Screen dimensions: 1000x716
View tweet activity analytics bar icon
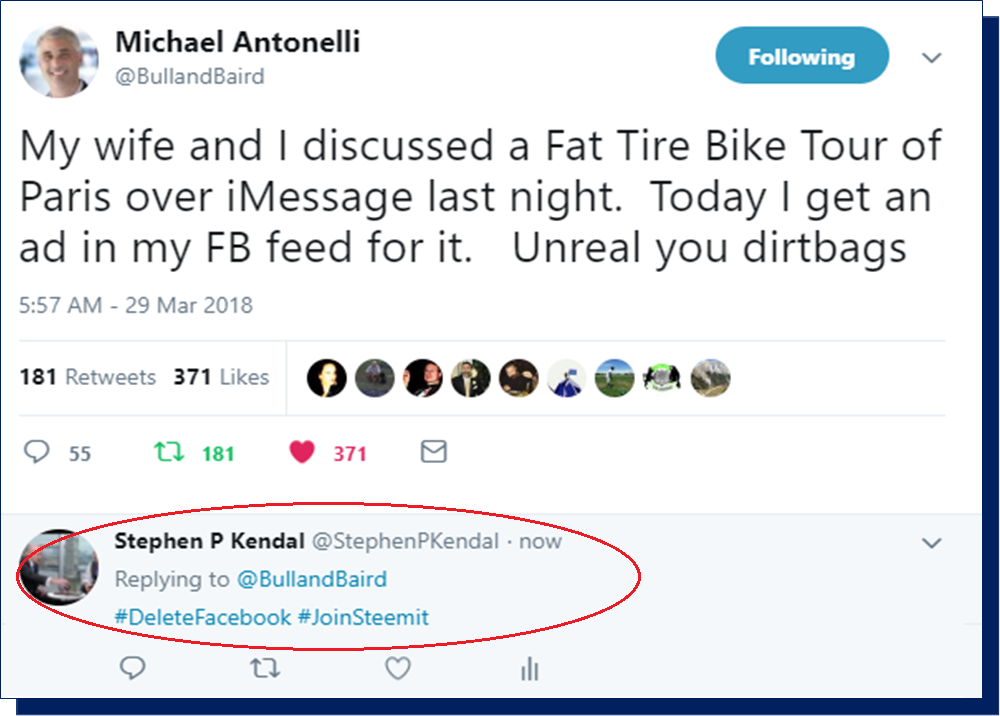coord(531,669)
